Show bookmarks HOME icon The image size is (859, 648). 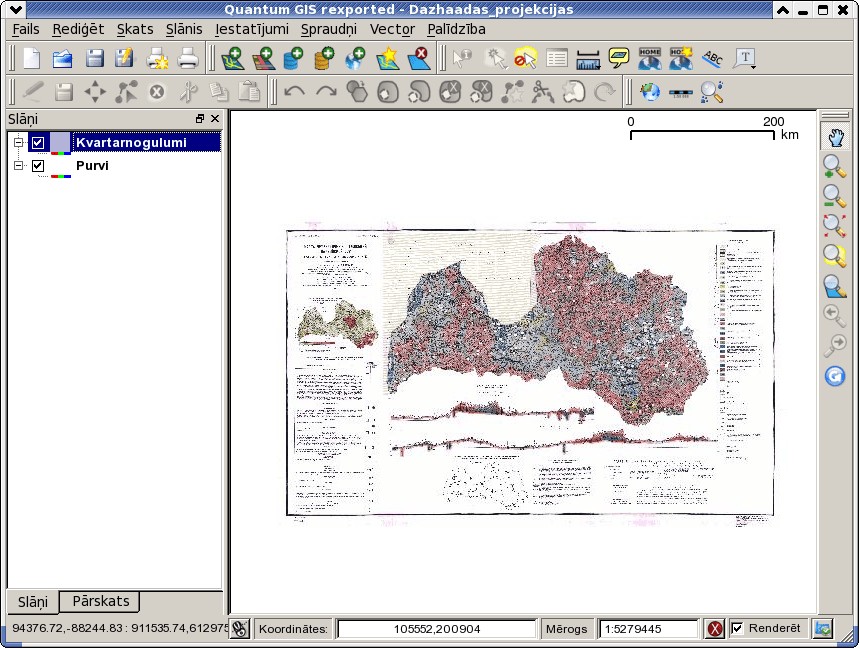(x=650, y=58)
